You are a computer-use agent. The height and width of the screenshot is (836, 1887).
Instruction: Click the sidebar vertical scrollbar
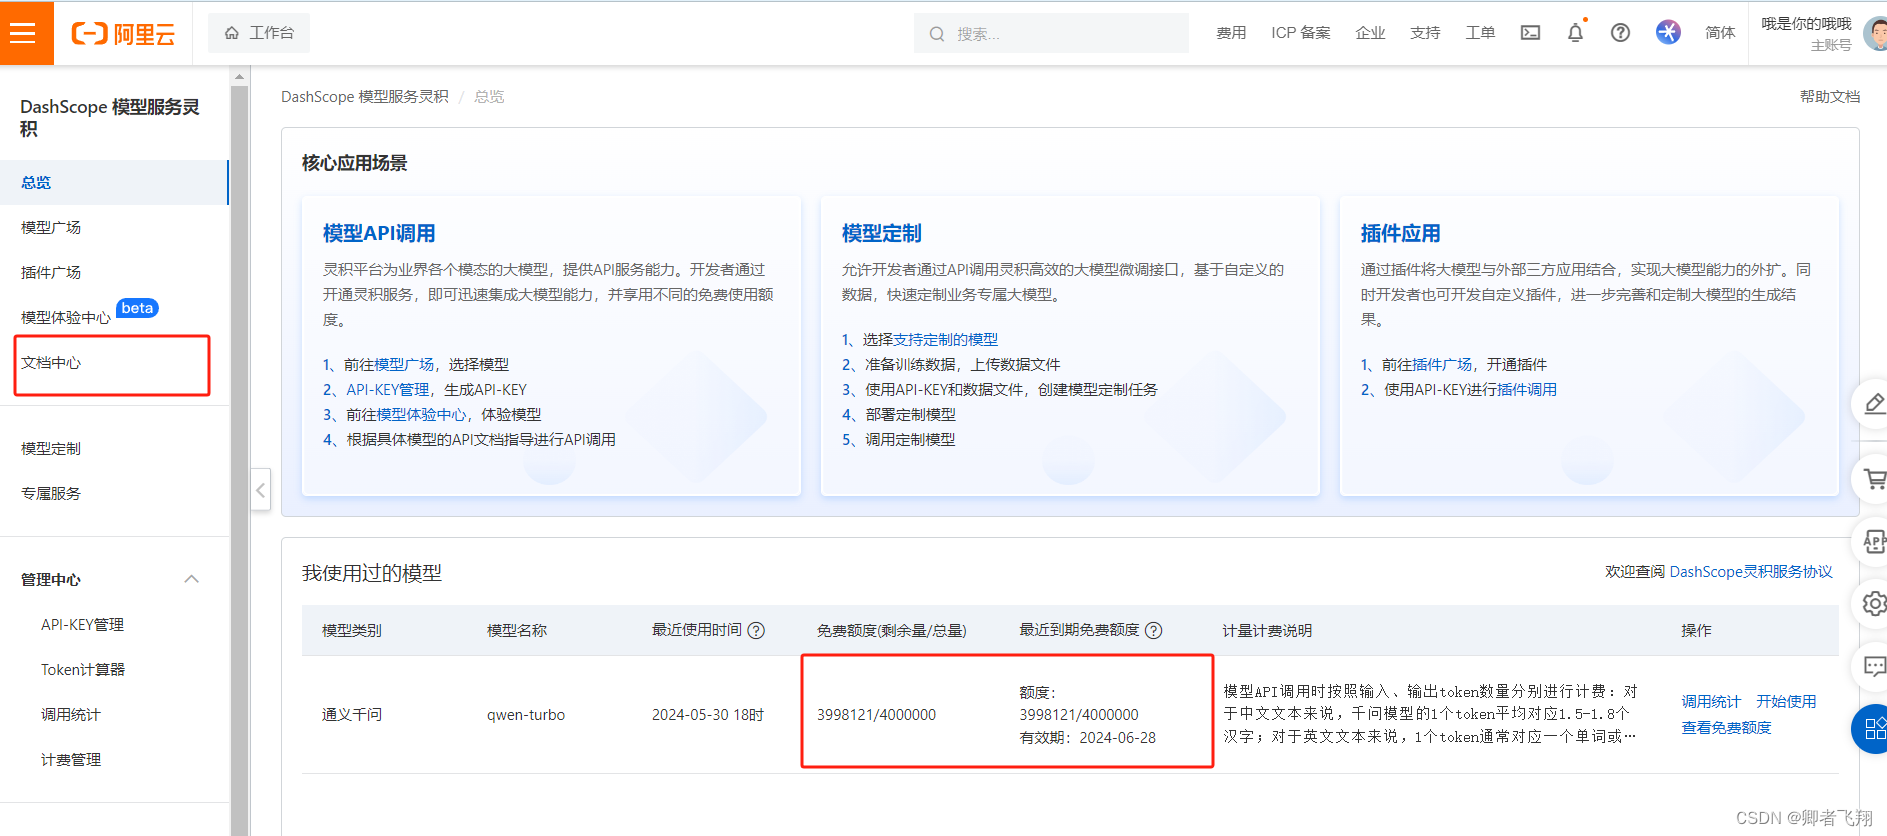[239, 460]
